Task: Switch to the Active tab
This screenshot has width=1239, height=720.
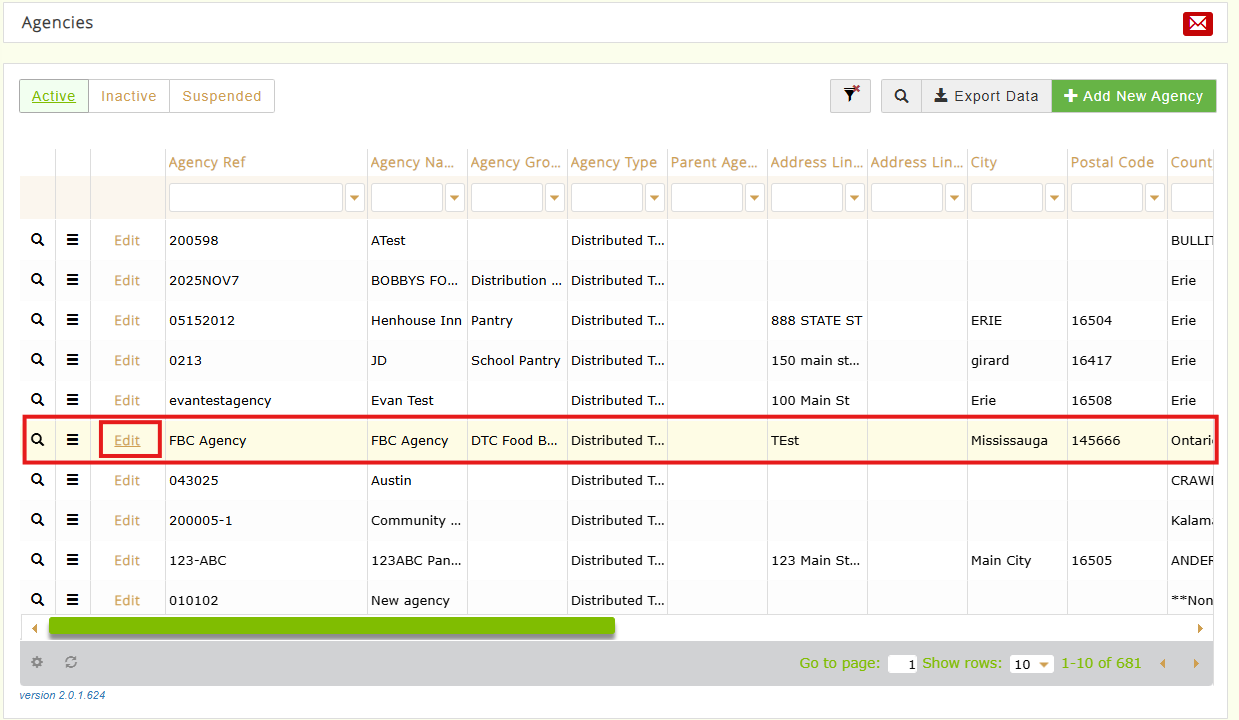Action: [x=54, y=96]
